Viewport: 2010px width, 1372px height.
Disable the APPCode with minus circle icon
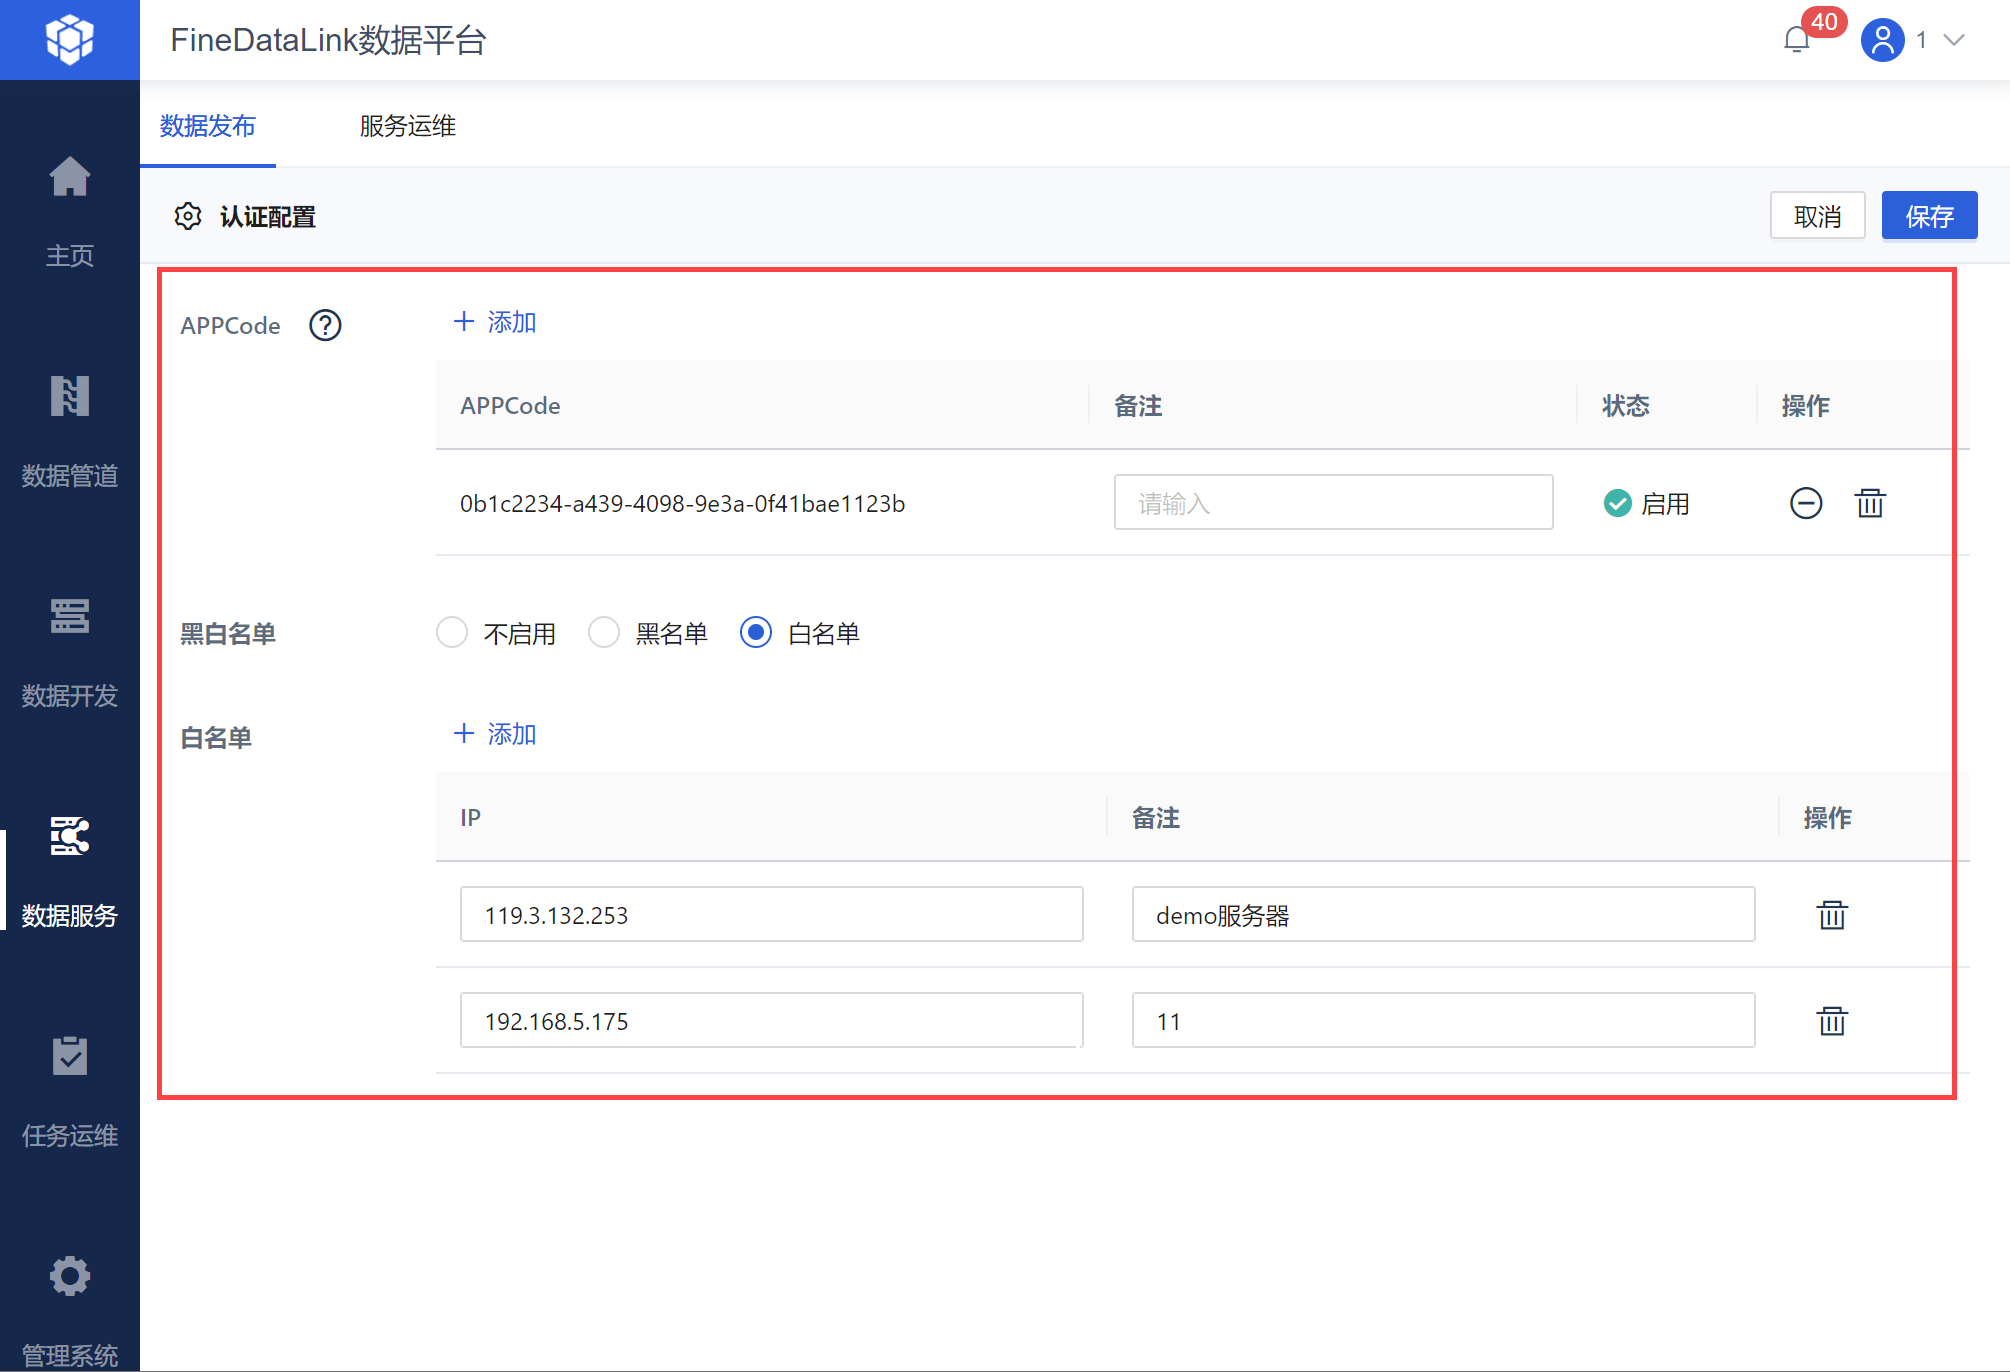[1805, 503]
